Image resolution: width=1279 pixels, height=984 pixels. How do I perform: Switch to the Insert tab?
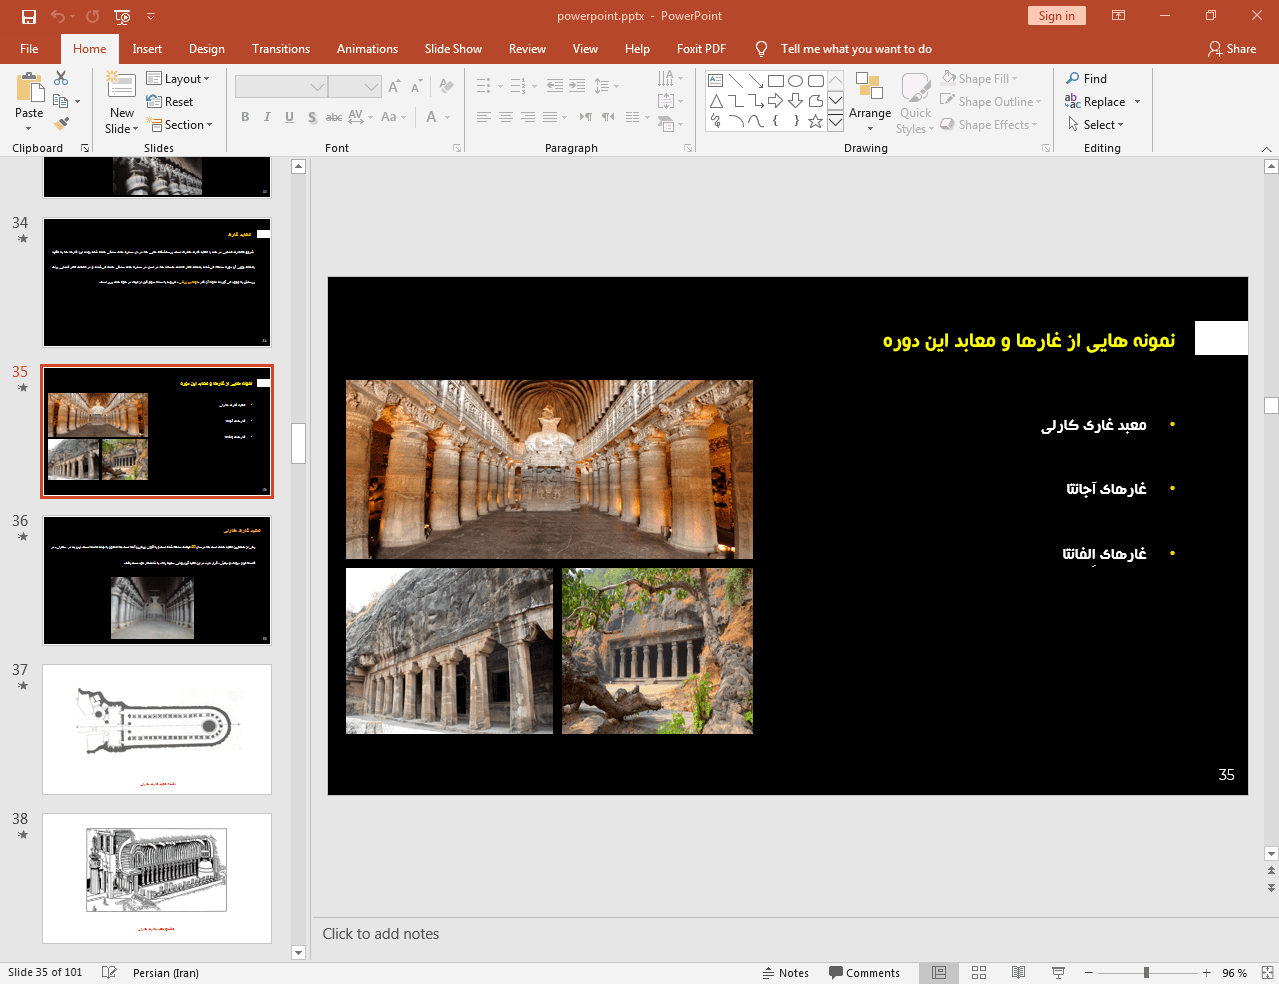click(147, 48)
